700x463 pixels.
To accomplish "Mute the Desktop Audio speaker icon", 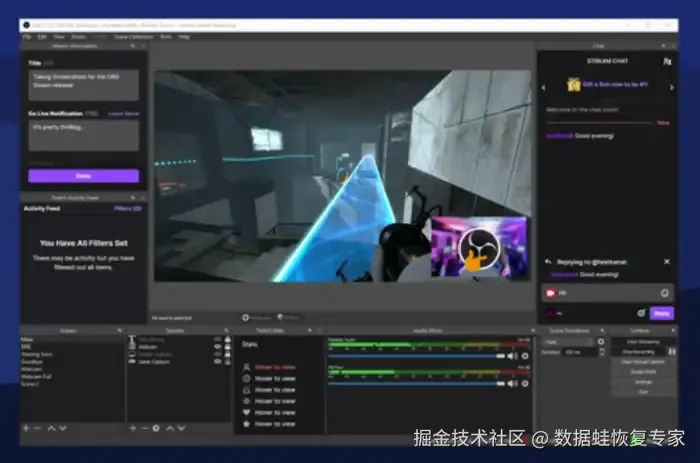I will click(x=512, y=356).
